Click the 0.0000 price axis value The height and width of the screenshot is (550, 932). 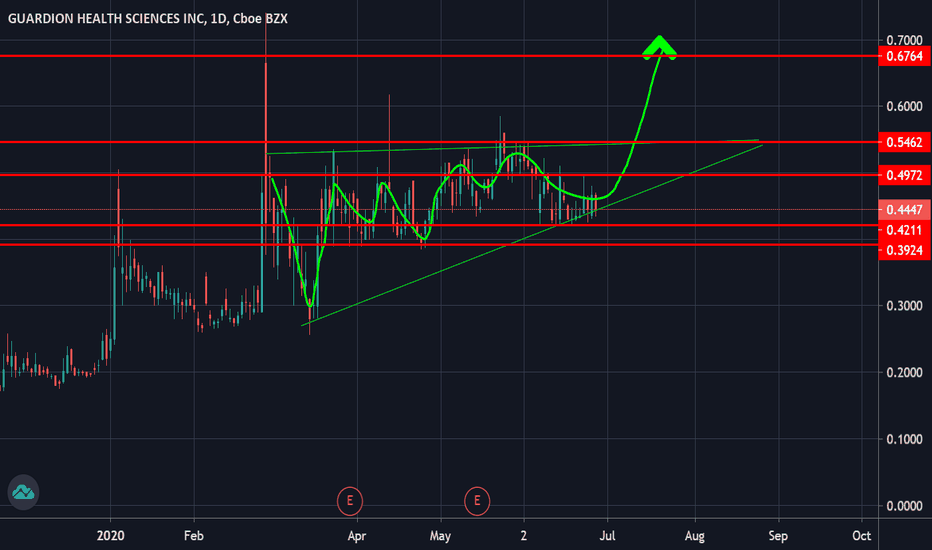904,506
